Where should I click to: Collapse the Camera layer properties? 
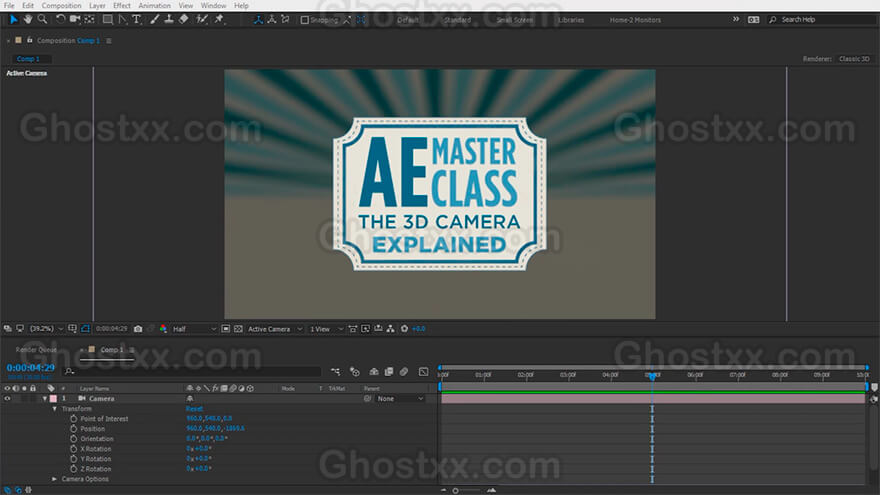(45, 398)
